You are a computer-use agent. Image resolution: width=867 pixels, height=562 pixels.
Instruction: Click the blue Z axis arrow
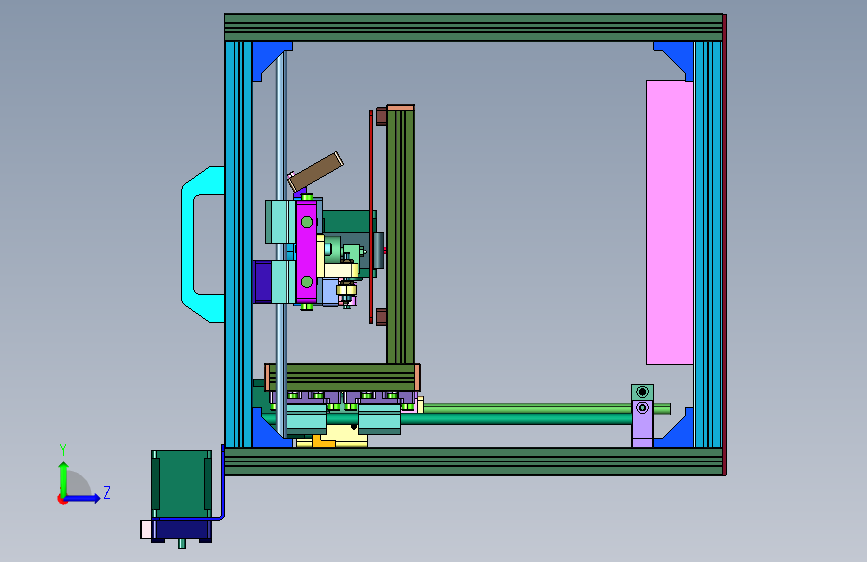pyautogui.click(x=83, y=498)
